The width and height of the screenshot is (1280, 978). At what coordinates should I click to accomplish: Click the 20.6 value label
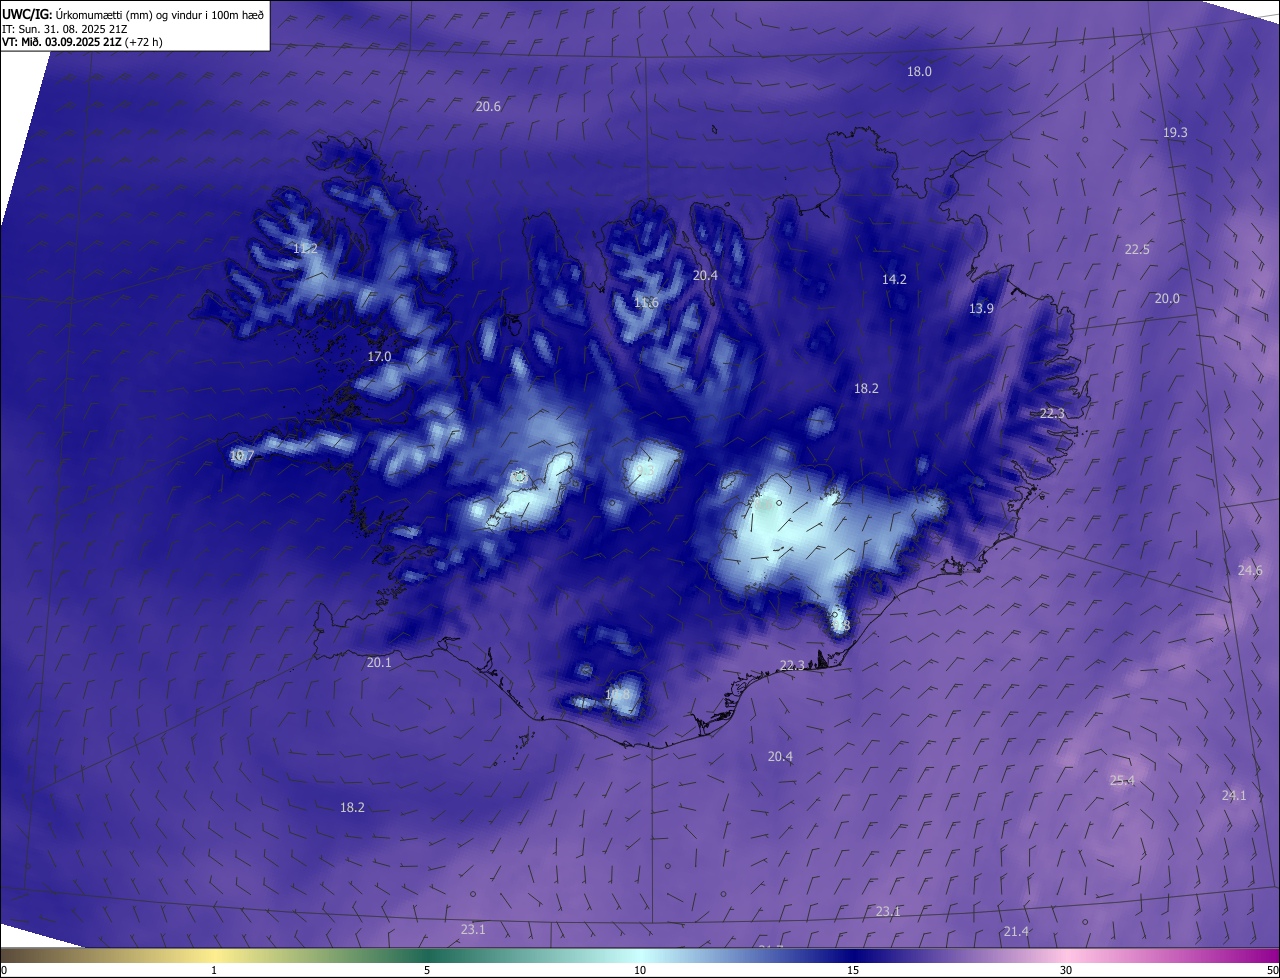(488, 107)
